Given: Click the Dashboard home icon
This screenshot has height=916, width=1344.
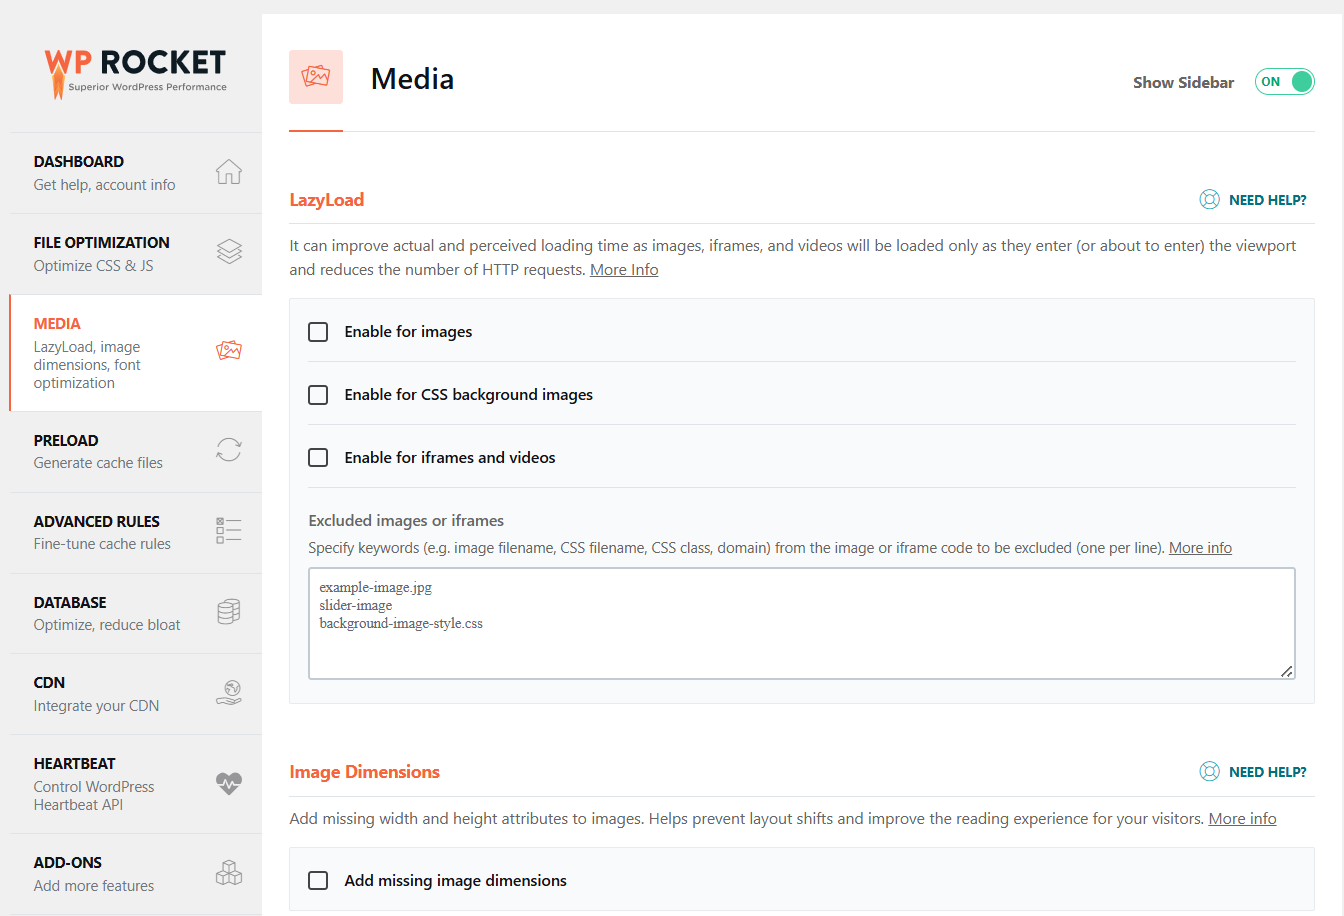Looking at the screenshot, I should pyautogui.click(x=228, y=171).
